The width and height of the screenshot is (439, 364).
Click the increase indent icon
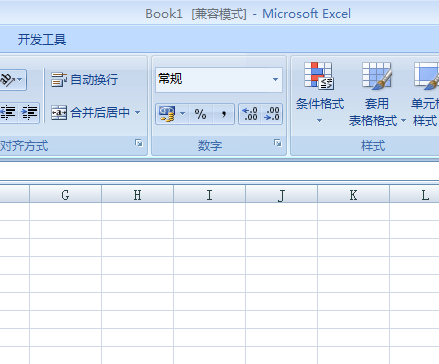29,113
